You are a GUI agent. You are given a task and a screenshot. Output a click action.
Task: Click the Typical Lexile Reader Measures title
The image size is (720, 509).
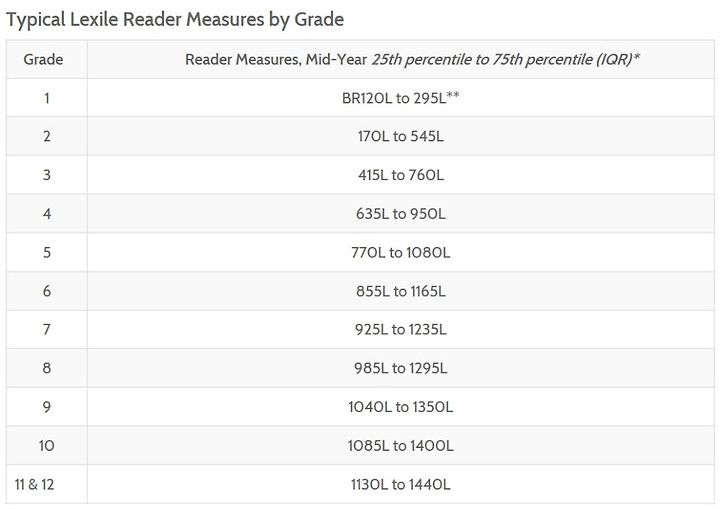[x=175, y=20]
